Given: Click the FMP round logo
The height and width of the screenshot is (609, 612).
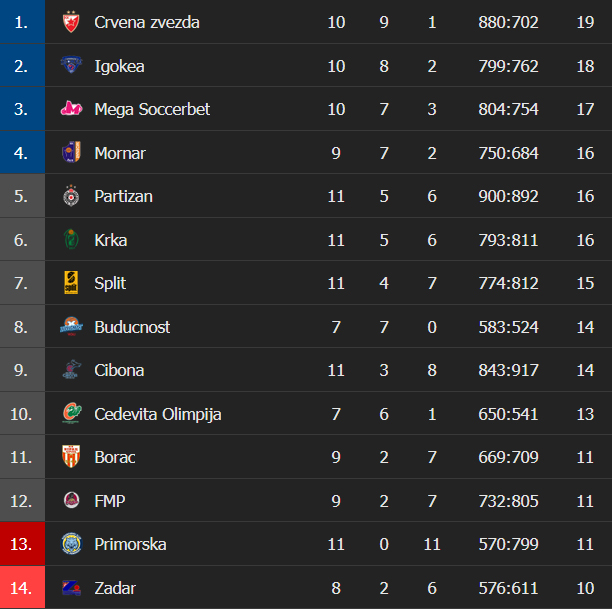Looking at the screenshot, I should click(x=71, y=500).
